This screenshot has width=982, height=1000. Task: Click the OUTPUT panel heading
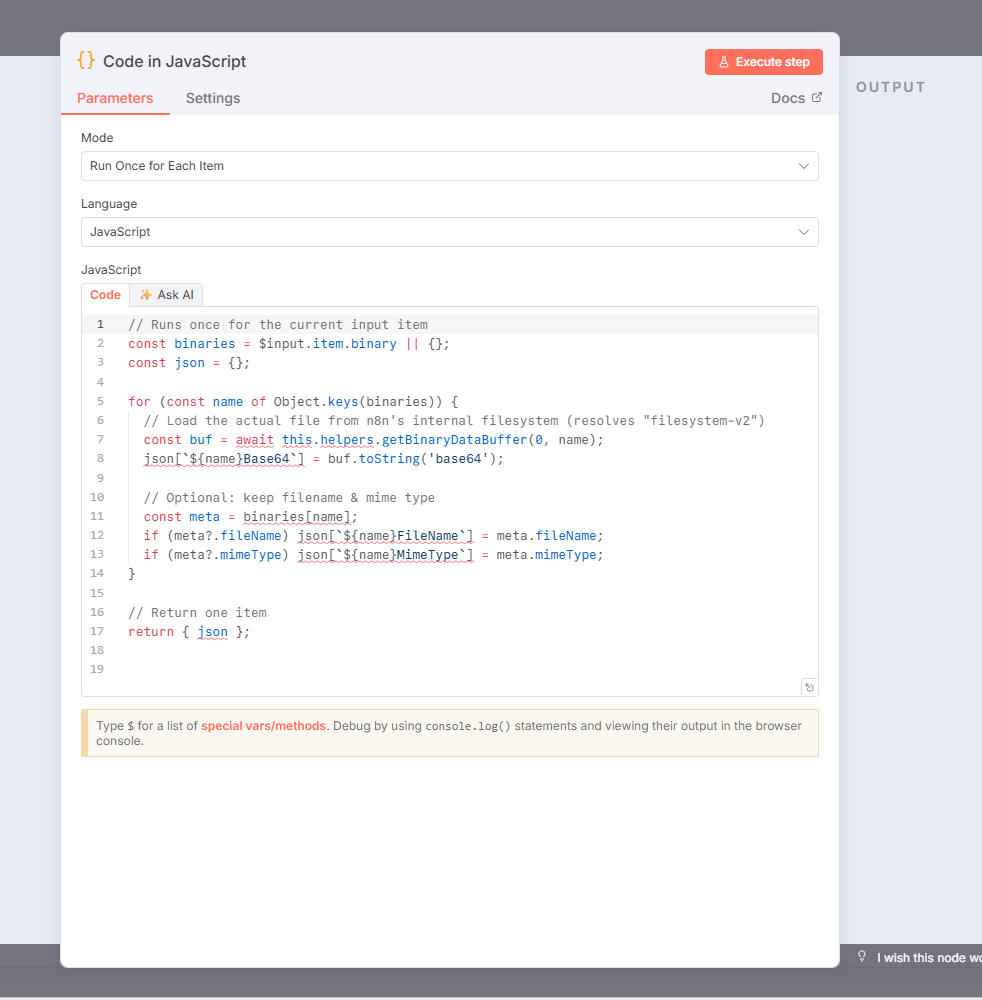click(x=891, y=87)
